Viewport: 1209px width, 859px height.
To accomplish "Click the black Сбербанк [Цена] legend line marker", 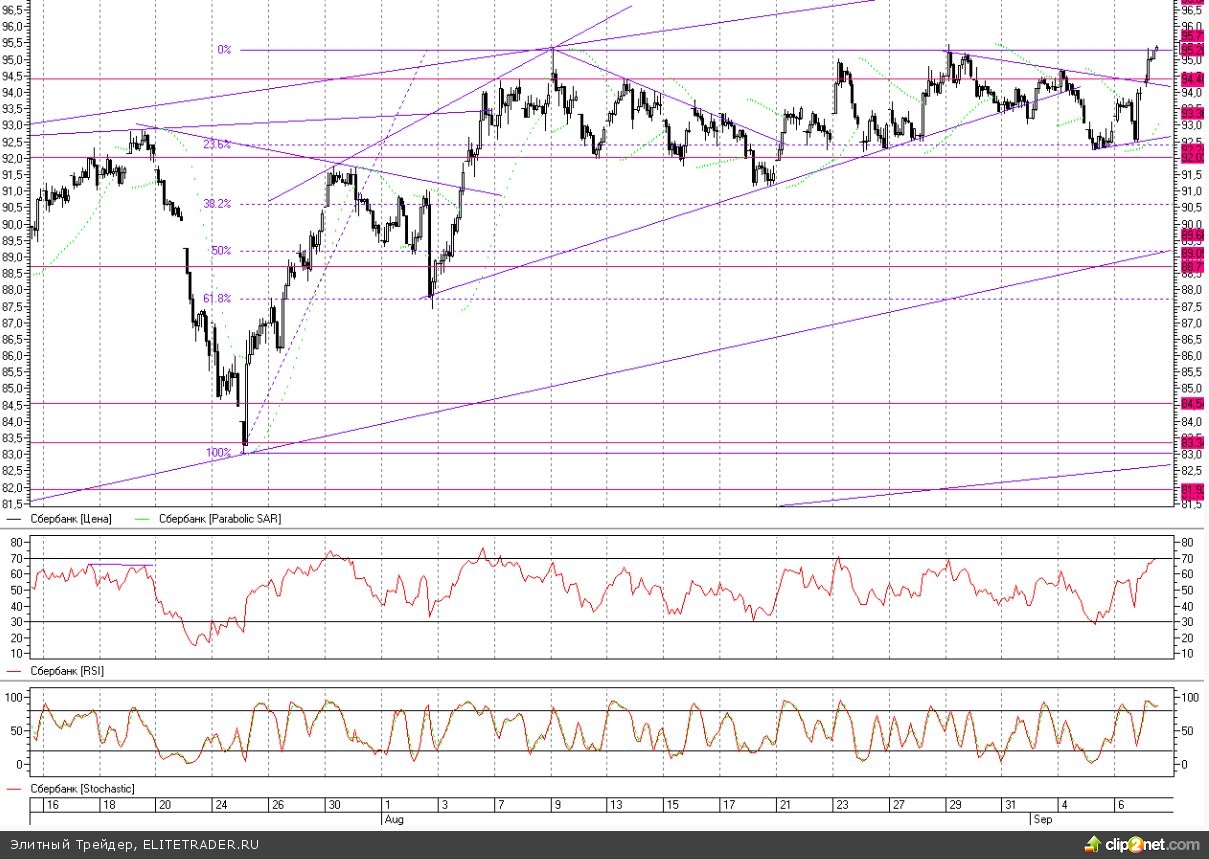I will (15, 519).
